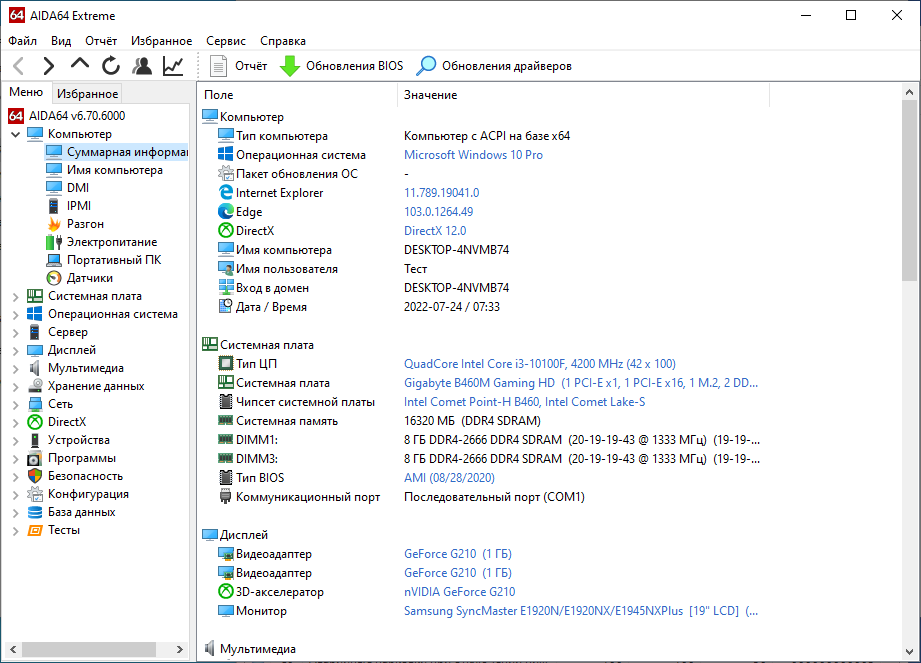The width and height of the screenshot is (921, 663).
Task: Click the DirectX Xbox icon in the tree
Action: click(x=35, y=422)
